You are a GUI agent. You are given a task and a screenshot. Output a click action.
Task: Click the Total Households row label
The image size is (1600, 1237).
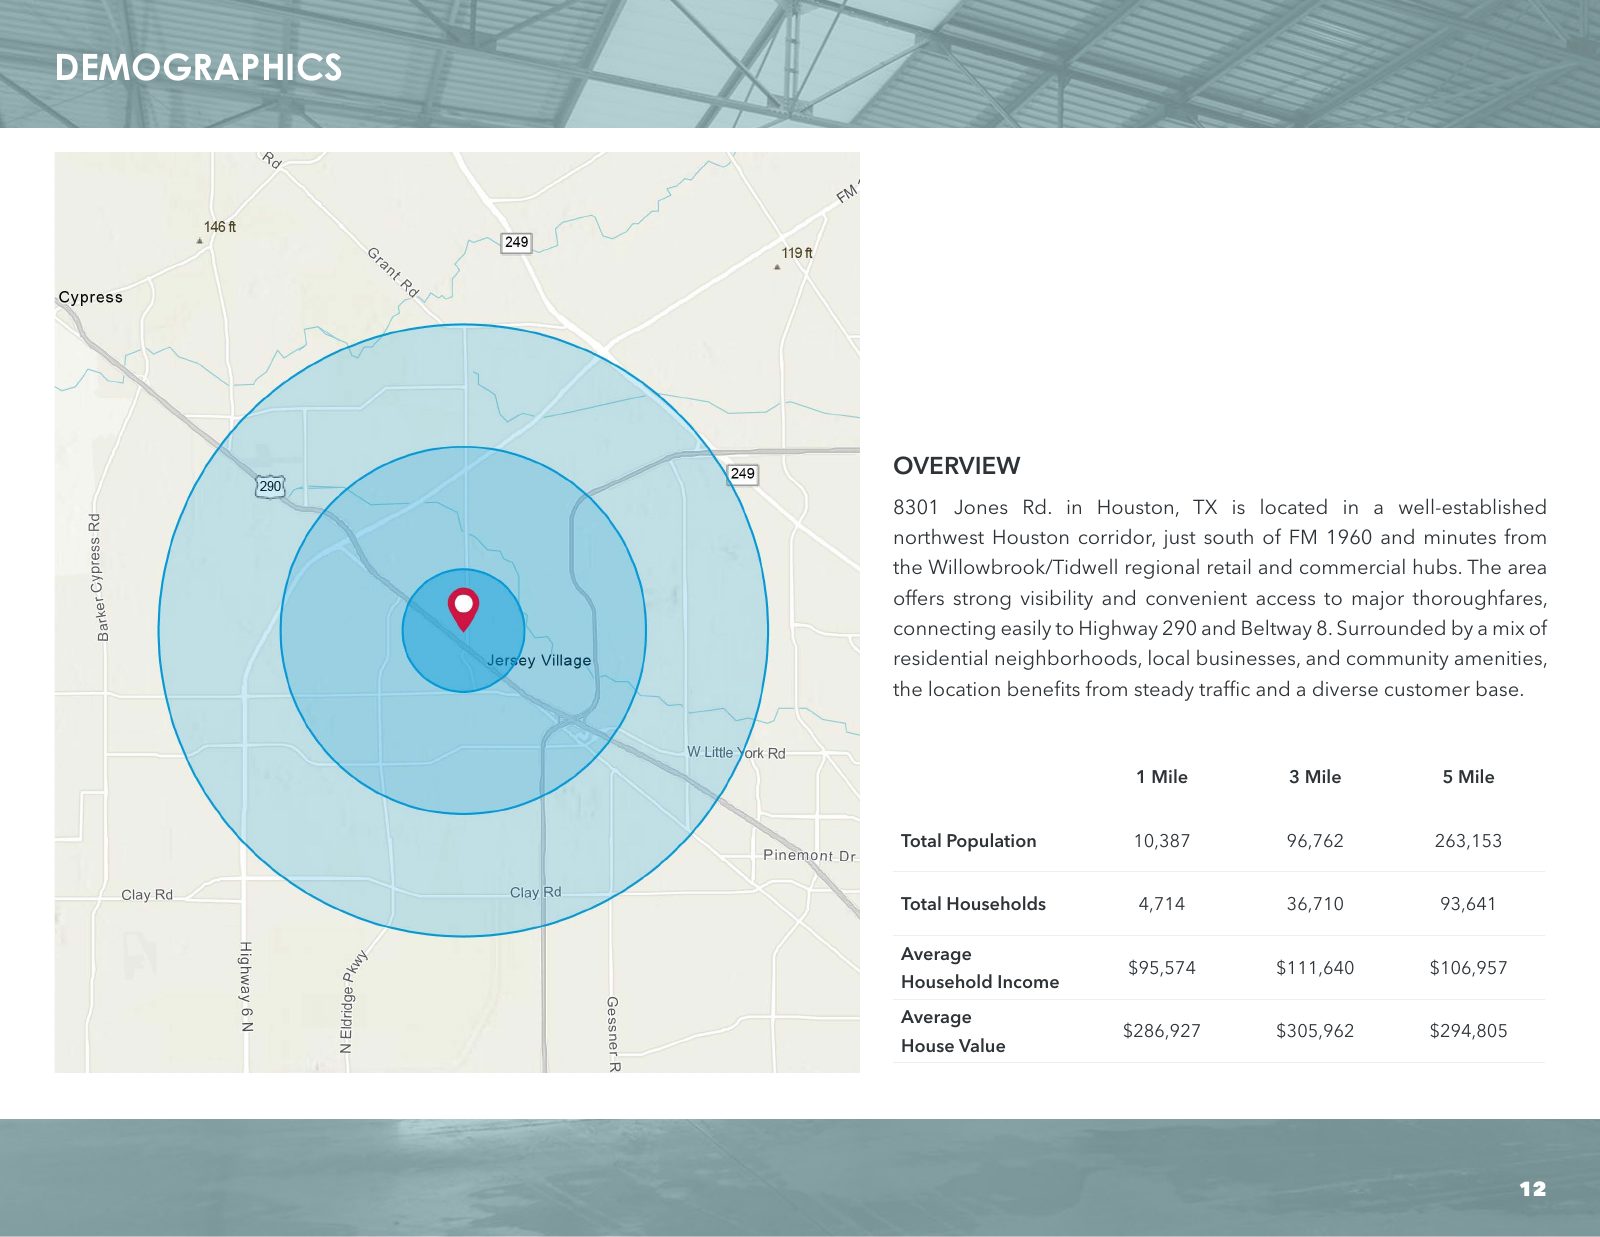pyautogui.click(x=973, y=904)
